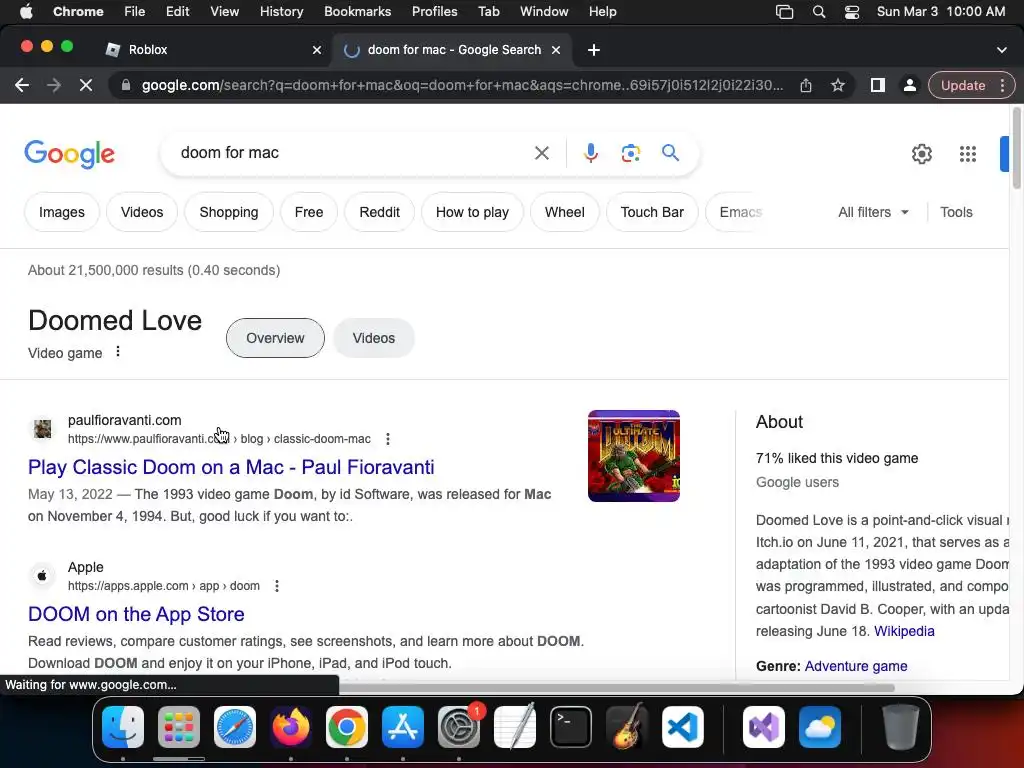Launch Visual Studio Code from the Dock
Screen dimensions: 1024x768
tap(682, 727)
